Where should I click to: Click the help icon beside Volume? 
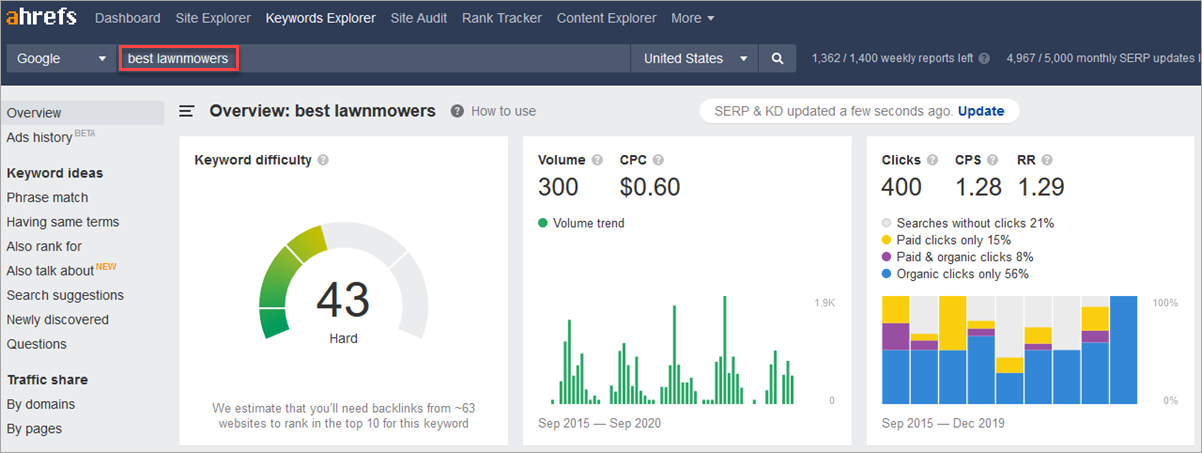tap(597, 160)
